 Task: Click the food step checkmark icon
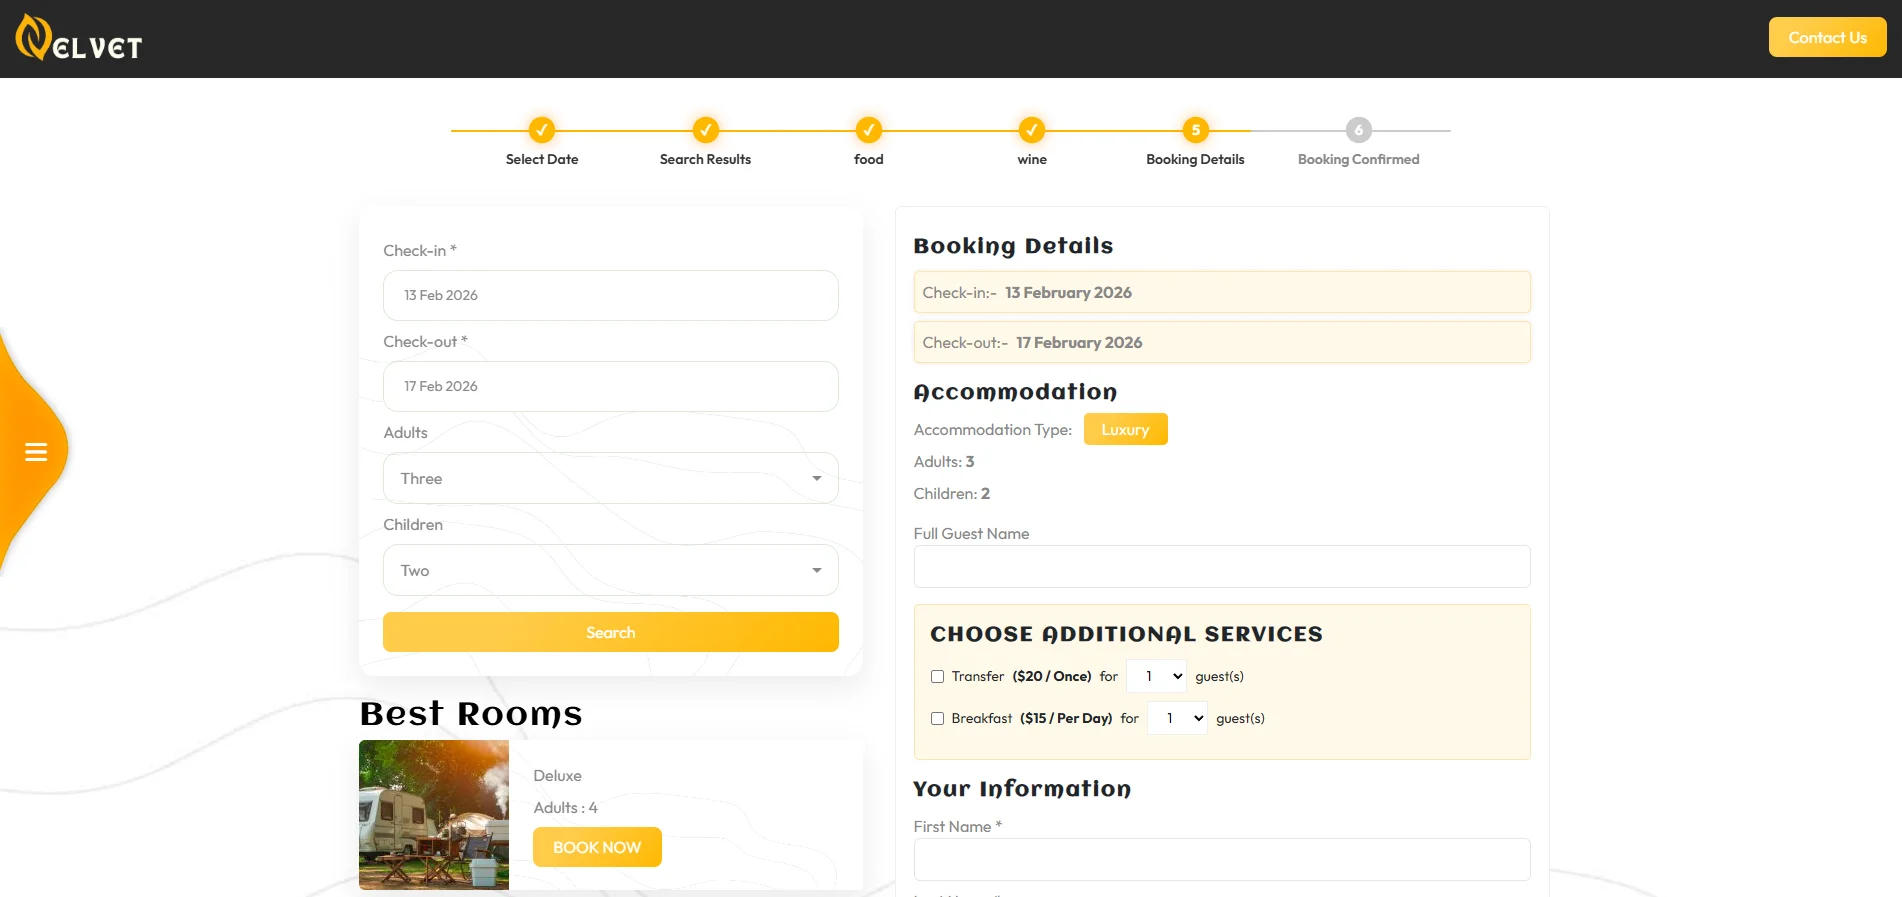tap(868, 130)
